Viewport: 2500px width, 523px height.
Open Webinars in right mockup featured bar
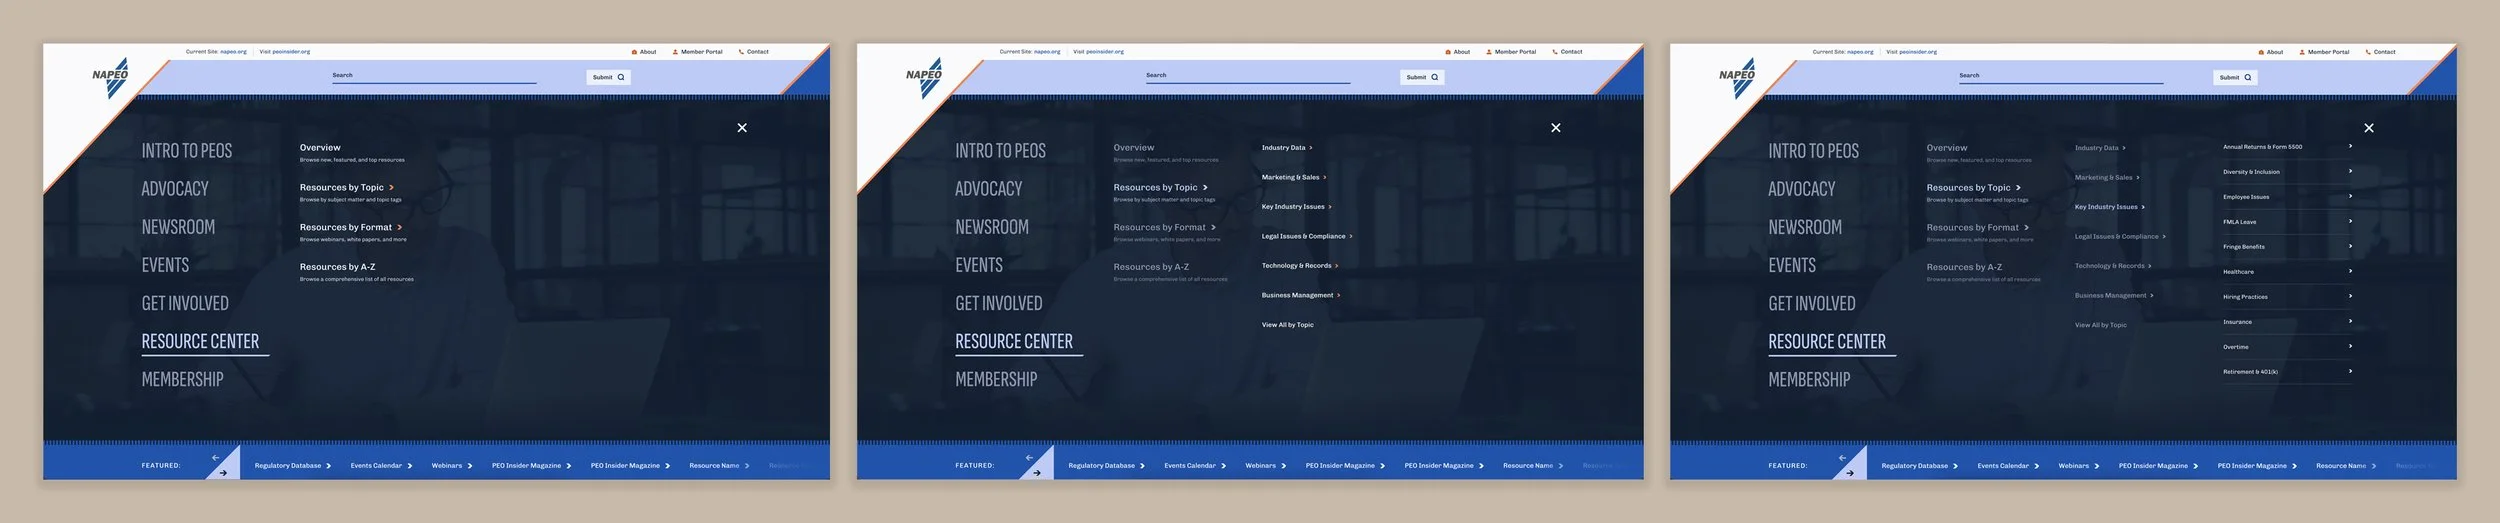[2079, 466]
